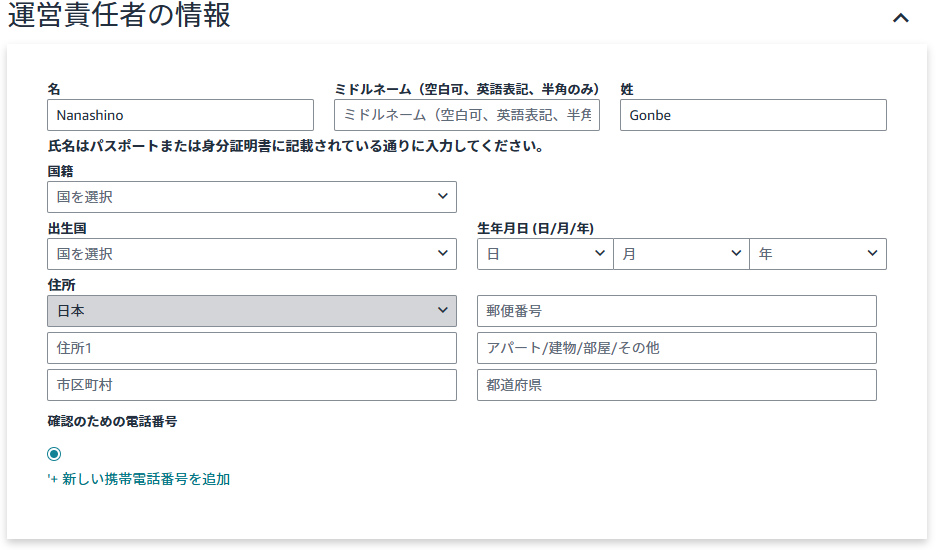Click 新しい携帯電話番号を追加 link
Viewport: 950px width, 550px height.
139,479
